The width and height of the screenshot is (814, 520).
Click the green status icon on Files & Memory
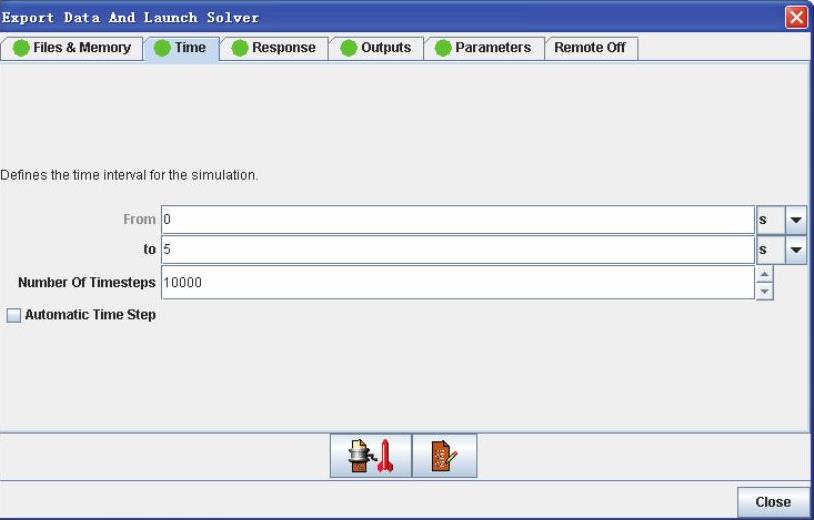pyautogui.click(x=21, y=48)
